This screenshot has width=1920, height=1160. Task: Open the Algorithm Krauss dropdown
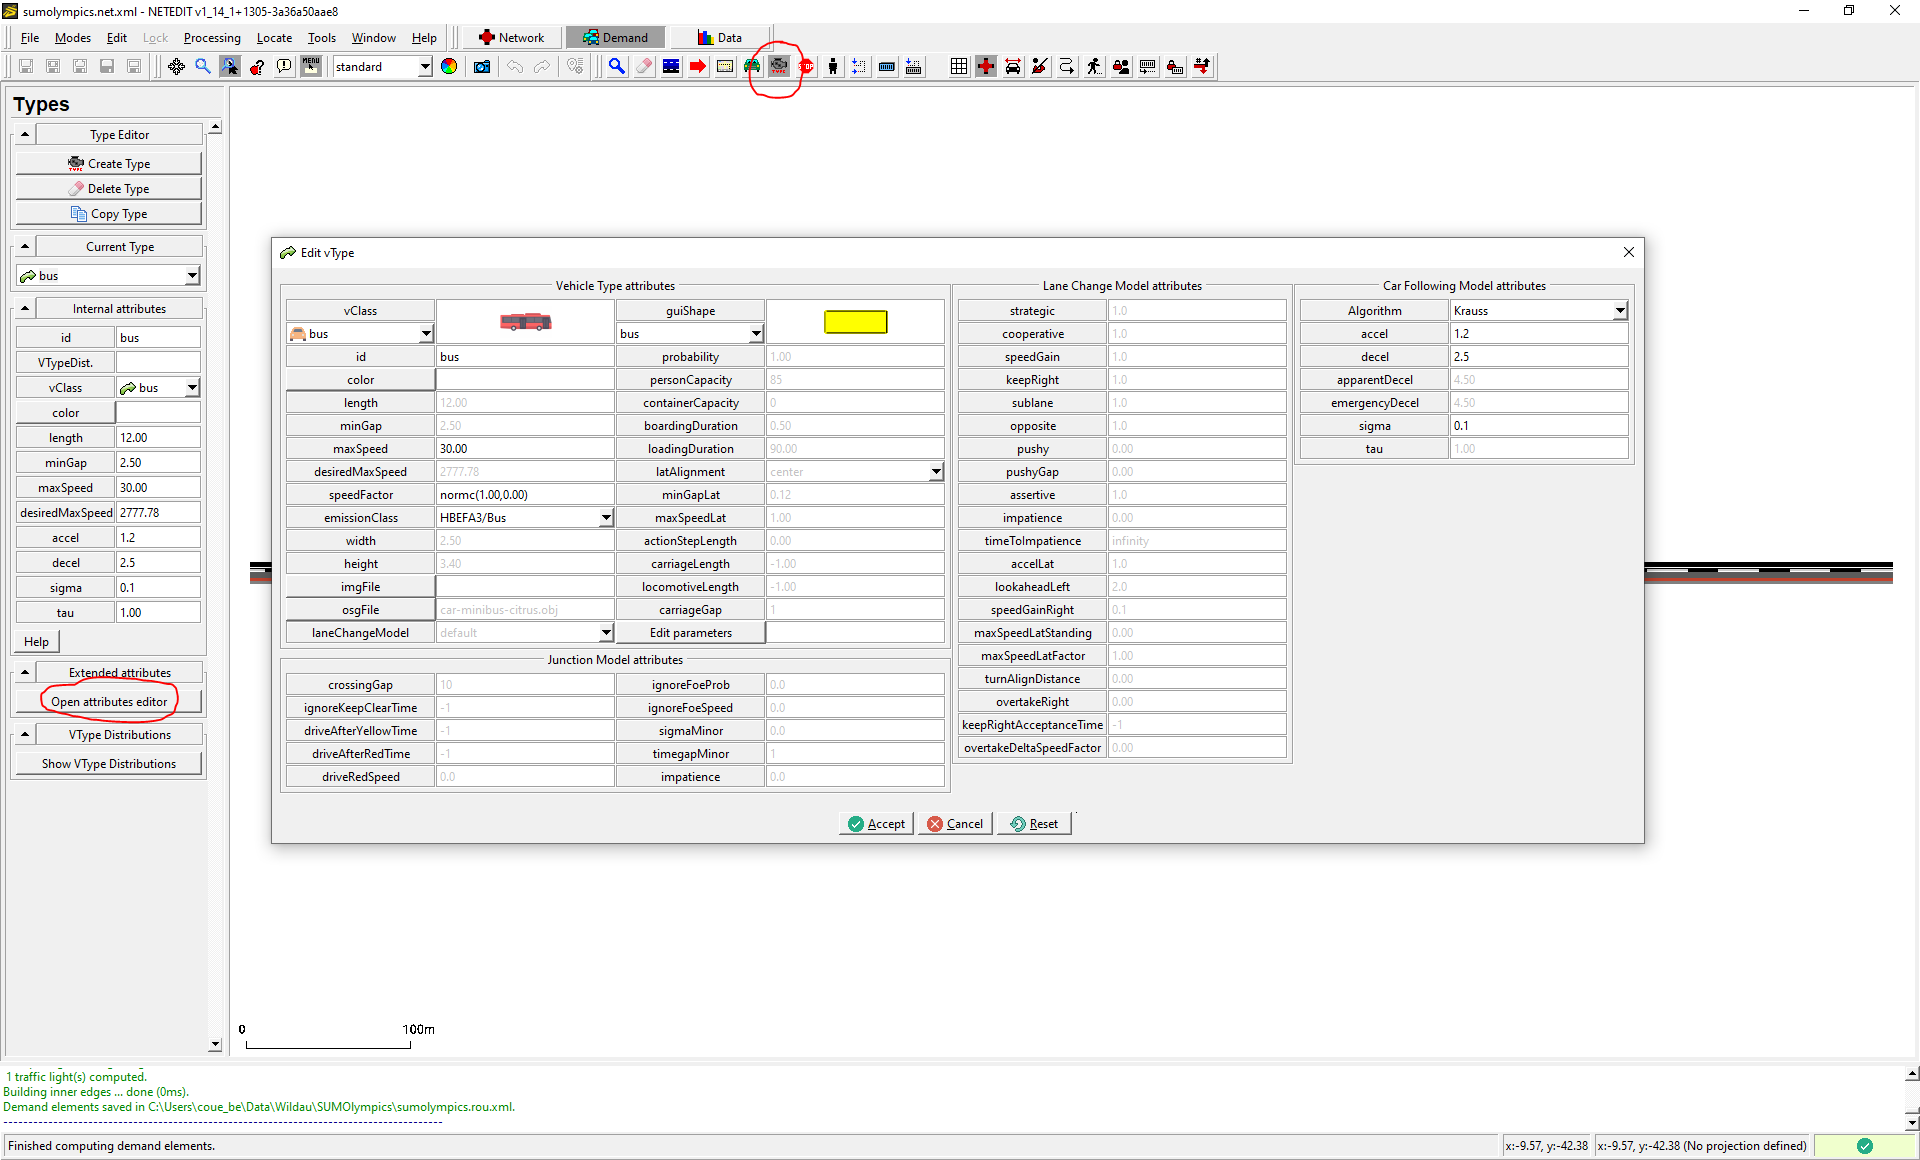1619,311
